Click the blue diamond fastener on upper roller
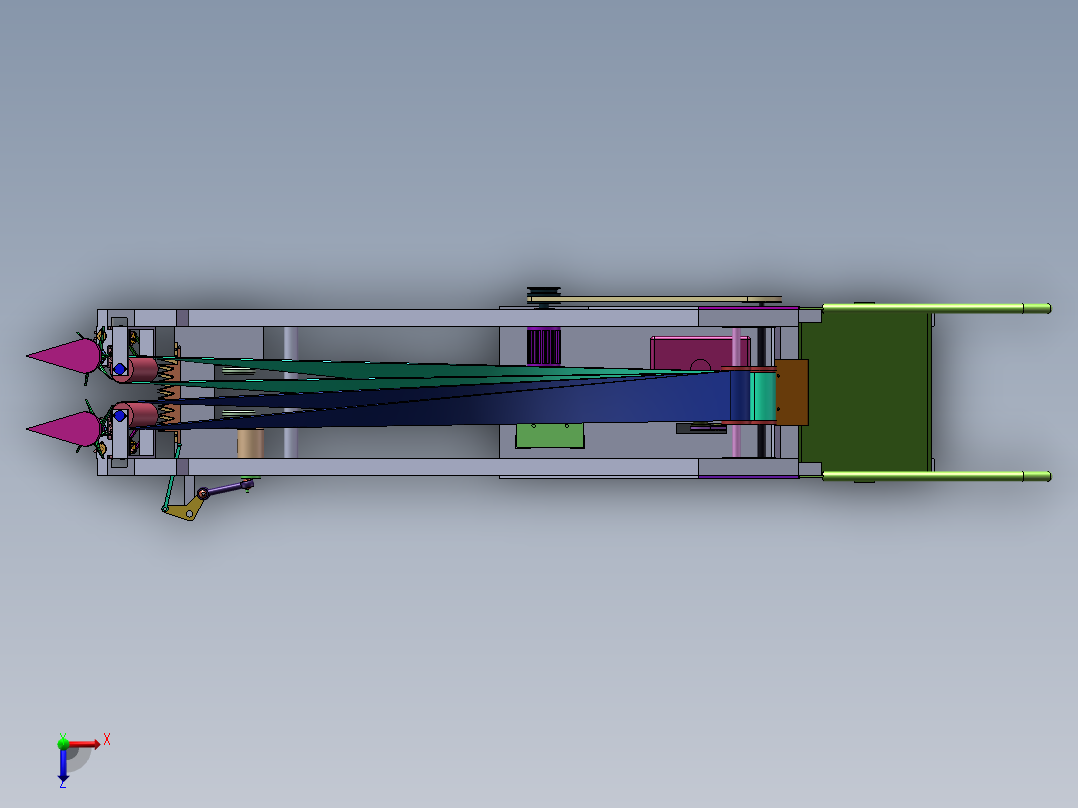This screenshot has height=808, width=1078. (119, 368)
